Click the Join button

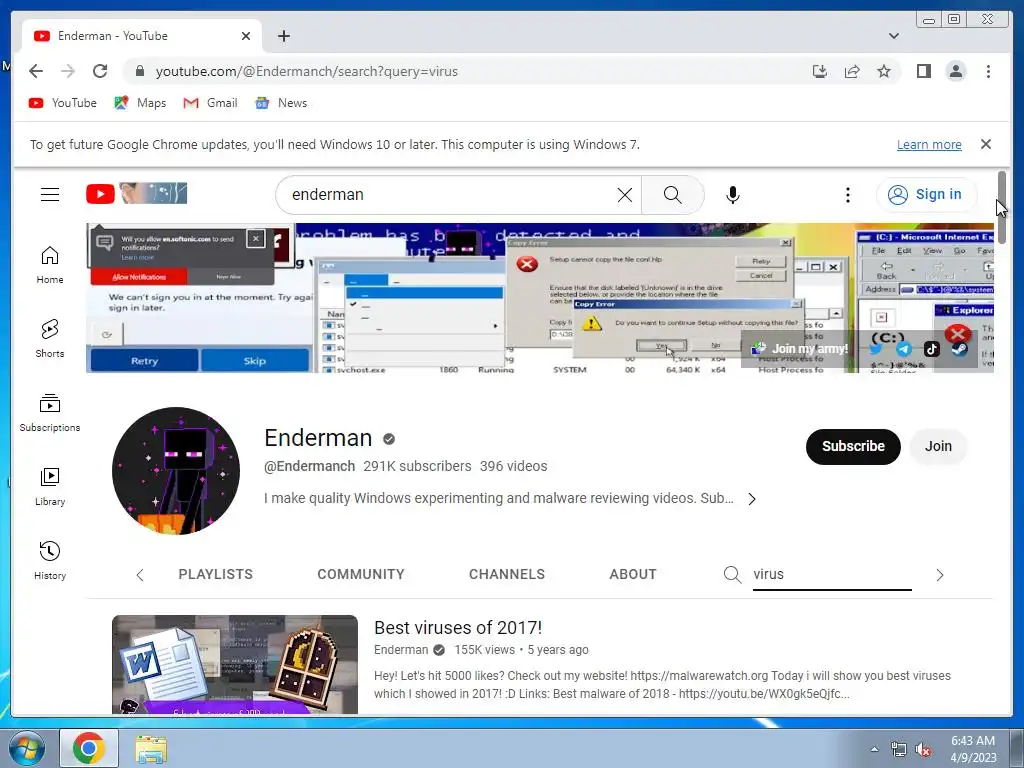[938, 447]
